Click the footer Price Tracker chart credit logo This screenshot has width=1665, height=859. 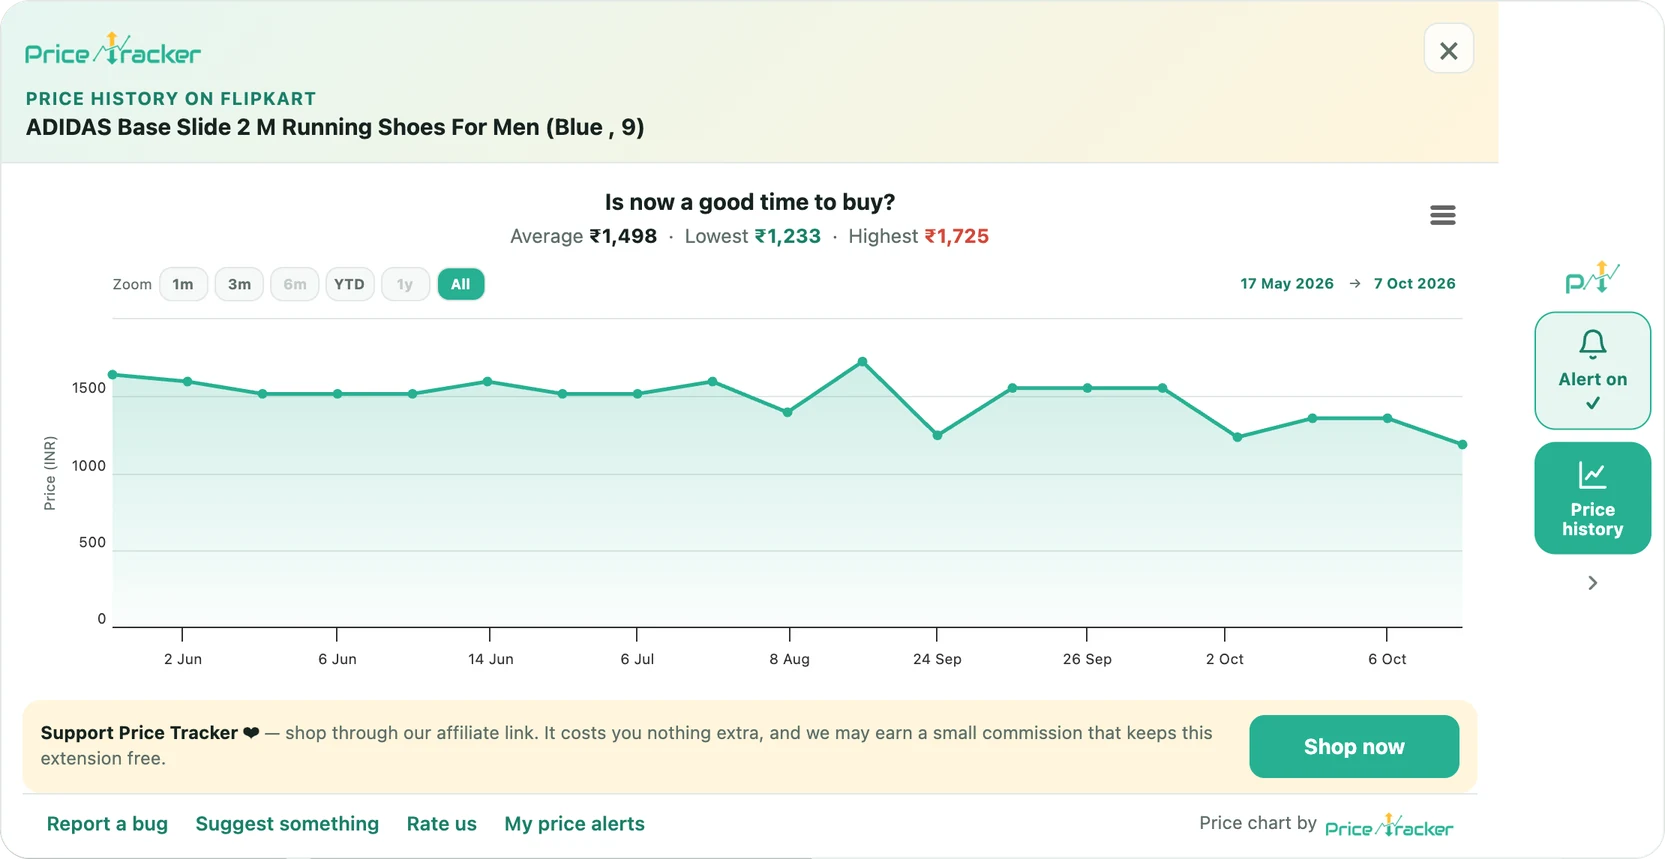click(x=1389, y=826)
